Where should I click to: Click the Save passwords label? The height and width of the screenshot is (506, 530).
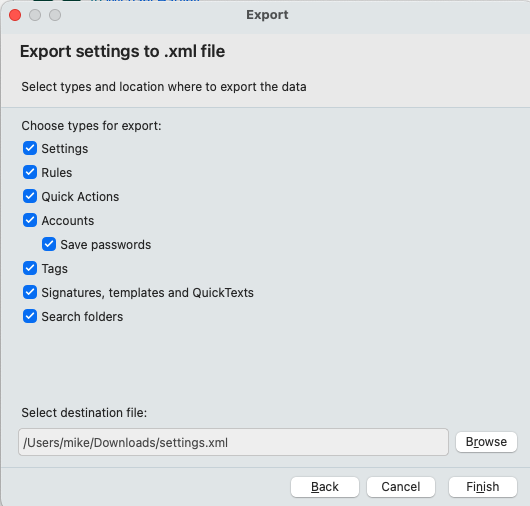[105, 245]
